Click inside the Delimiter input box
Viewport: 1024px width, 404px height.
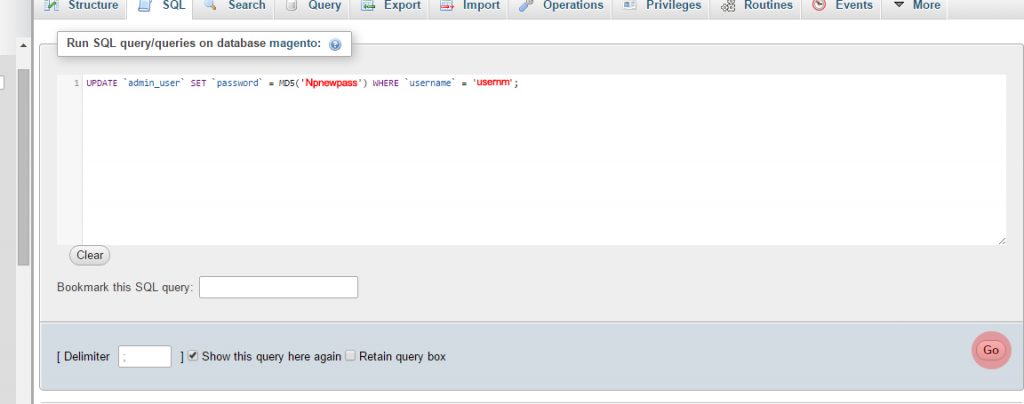(145, 356)
